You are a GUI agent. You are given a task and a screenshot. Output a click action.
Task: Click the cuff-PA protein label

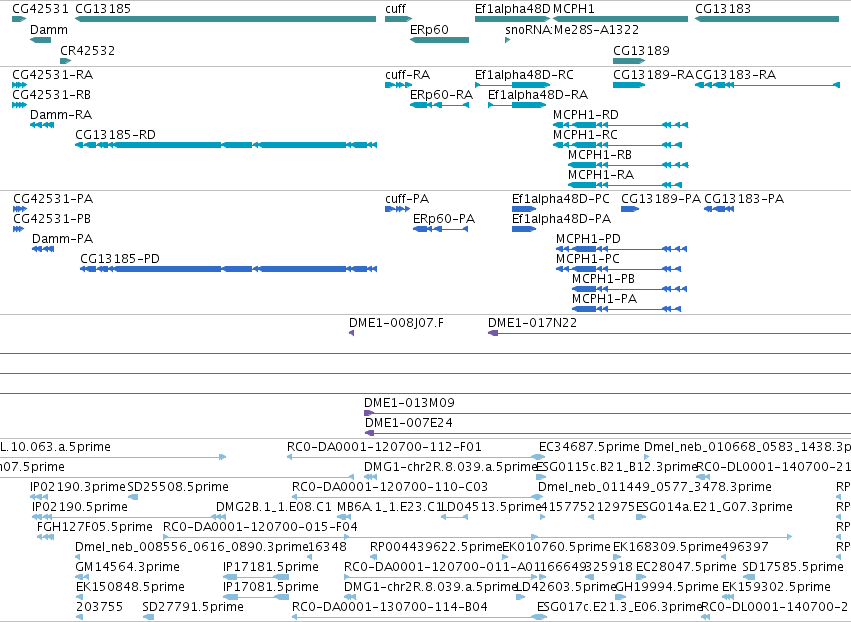point(407,199)
